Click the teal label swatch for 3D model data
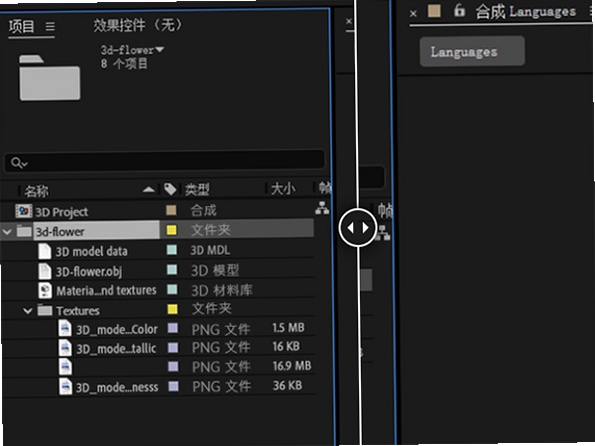 [172, 250]
